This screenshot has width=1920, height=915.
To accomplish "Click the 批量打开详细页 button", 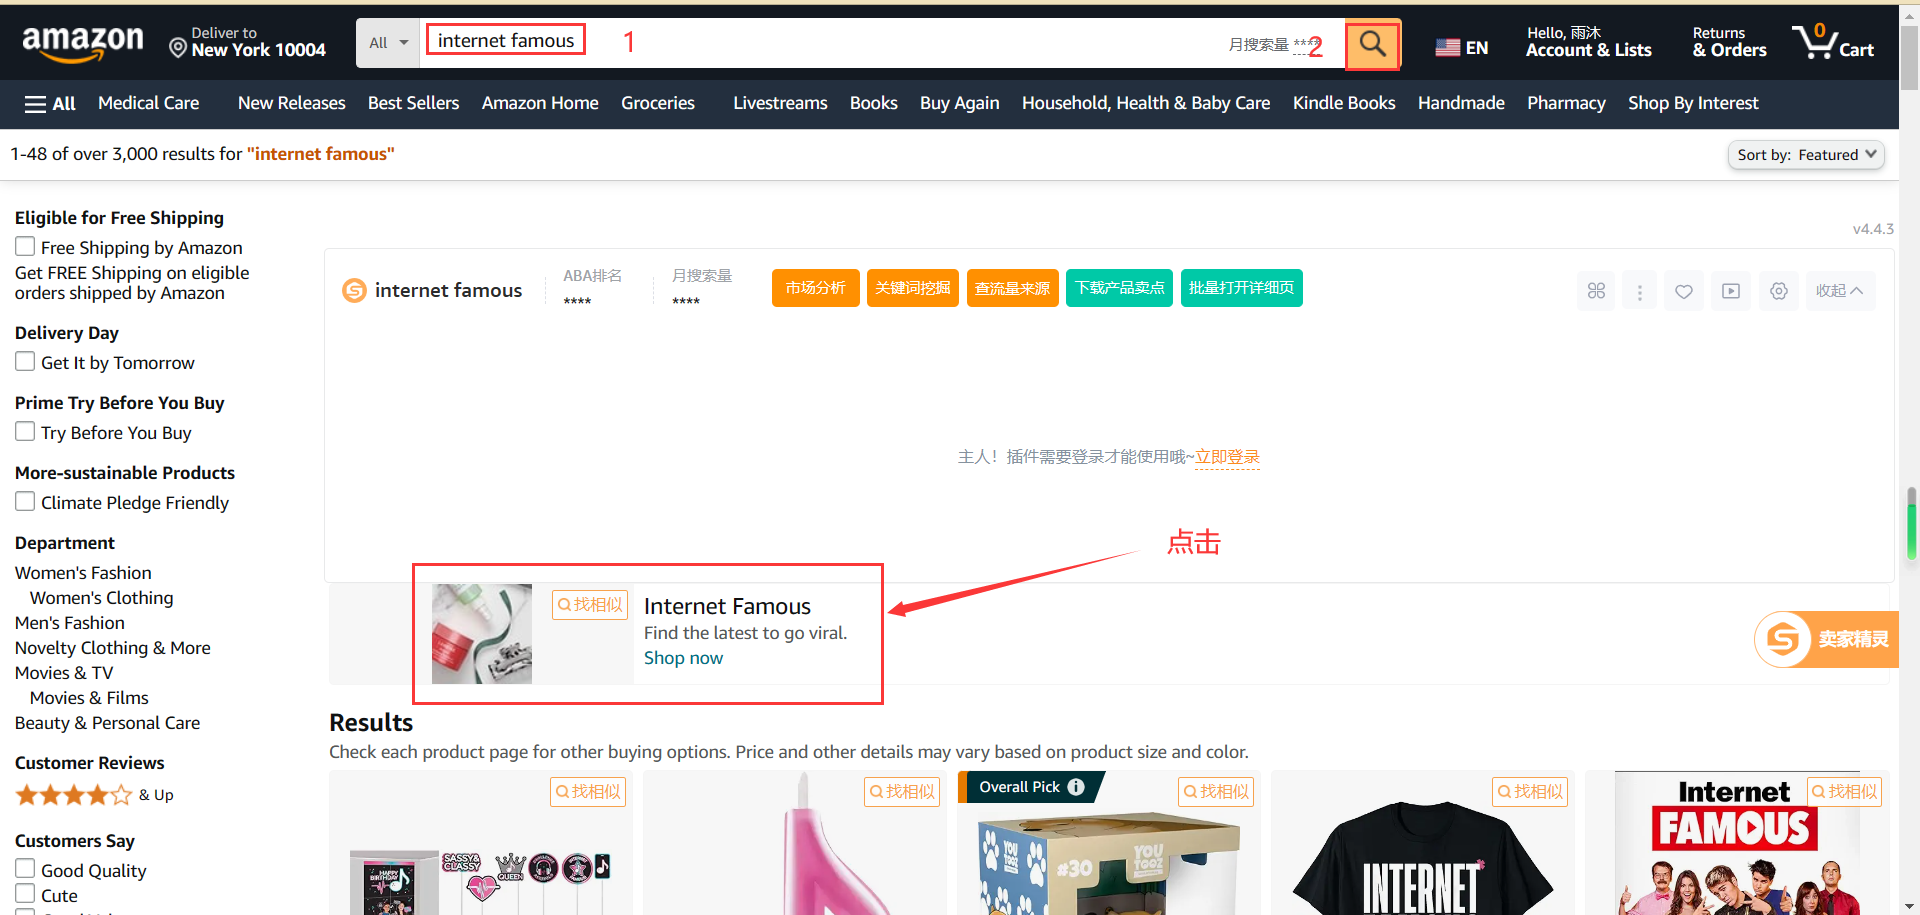I will 1241,288.
